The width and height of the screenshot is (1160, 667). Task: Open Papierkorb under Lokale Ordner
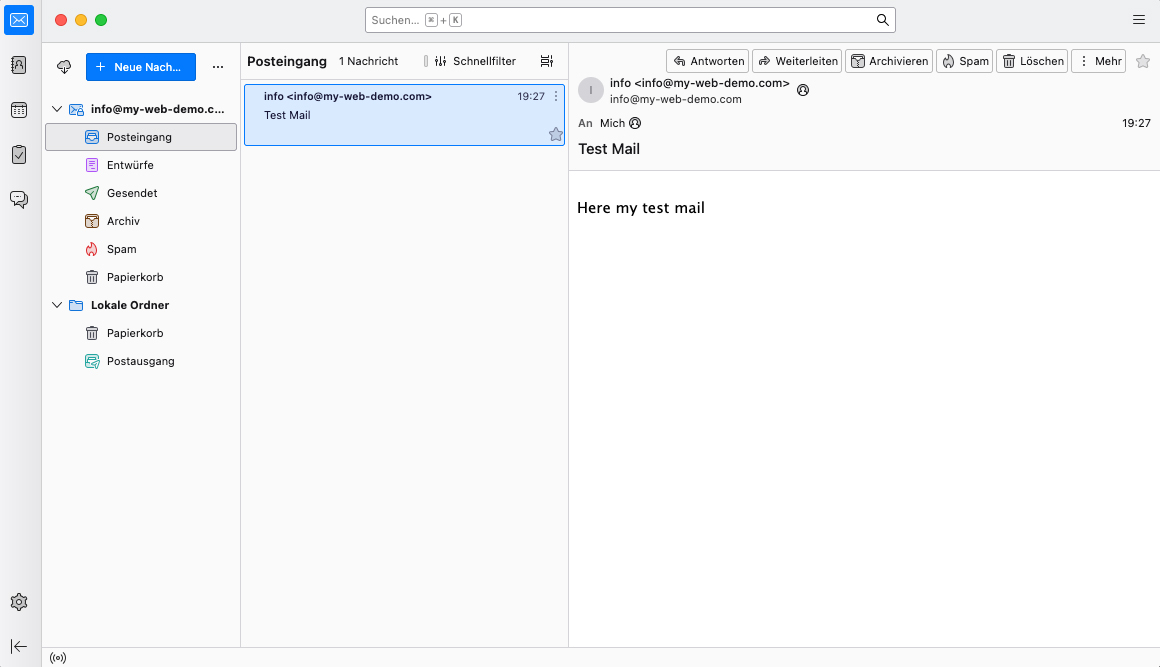[x=141, y=334]
